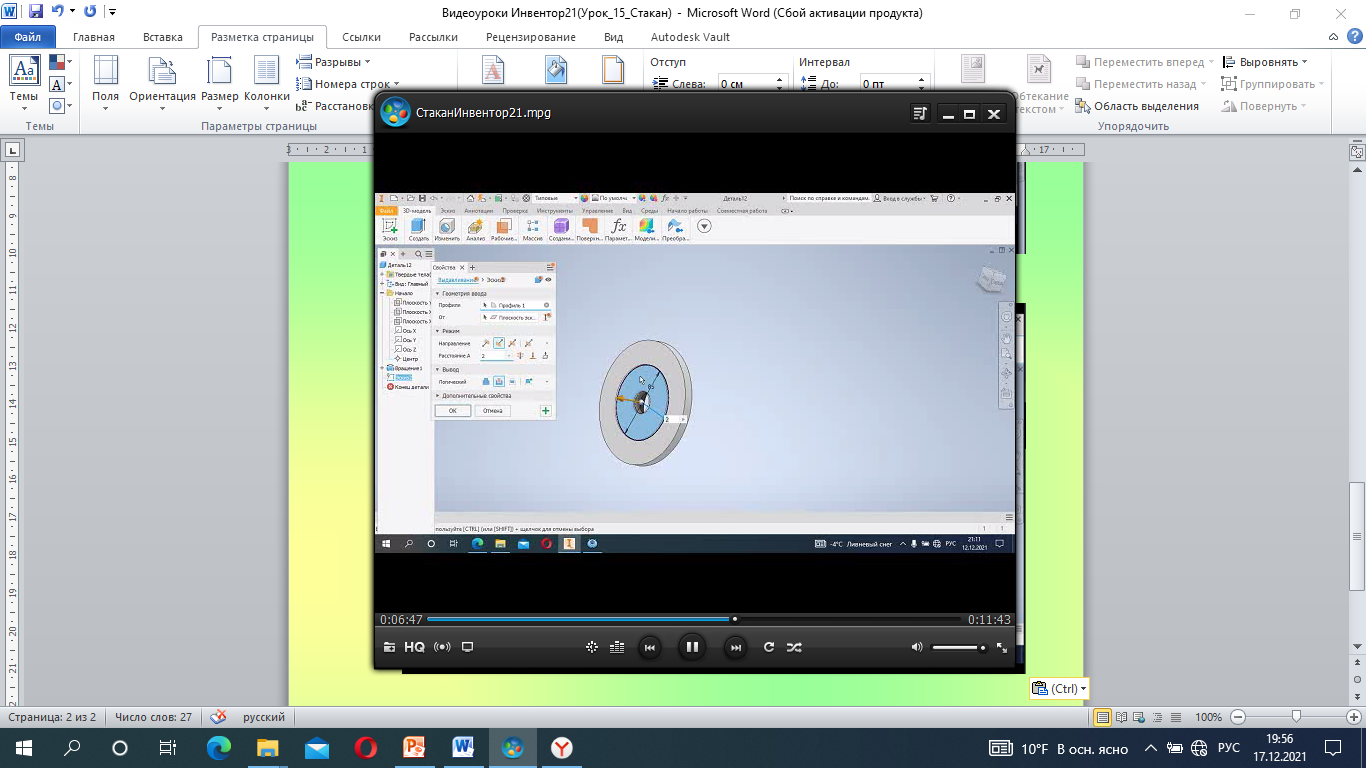Skip to the next track in the player
Screen dimensions: 1366x768
tap(735, 647)
